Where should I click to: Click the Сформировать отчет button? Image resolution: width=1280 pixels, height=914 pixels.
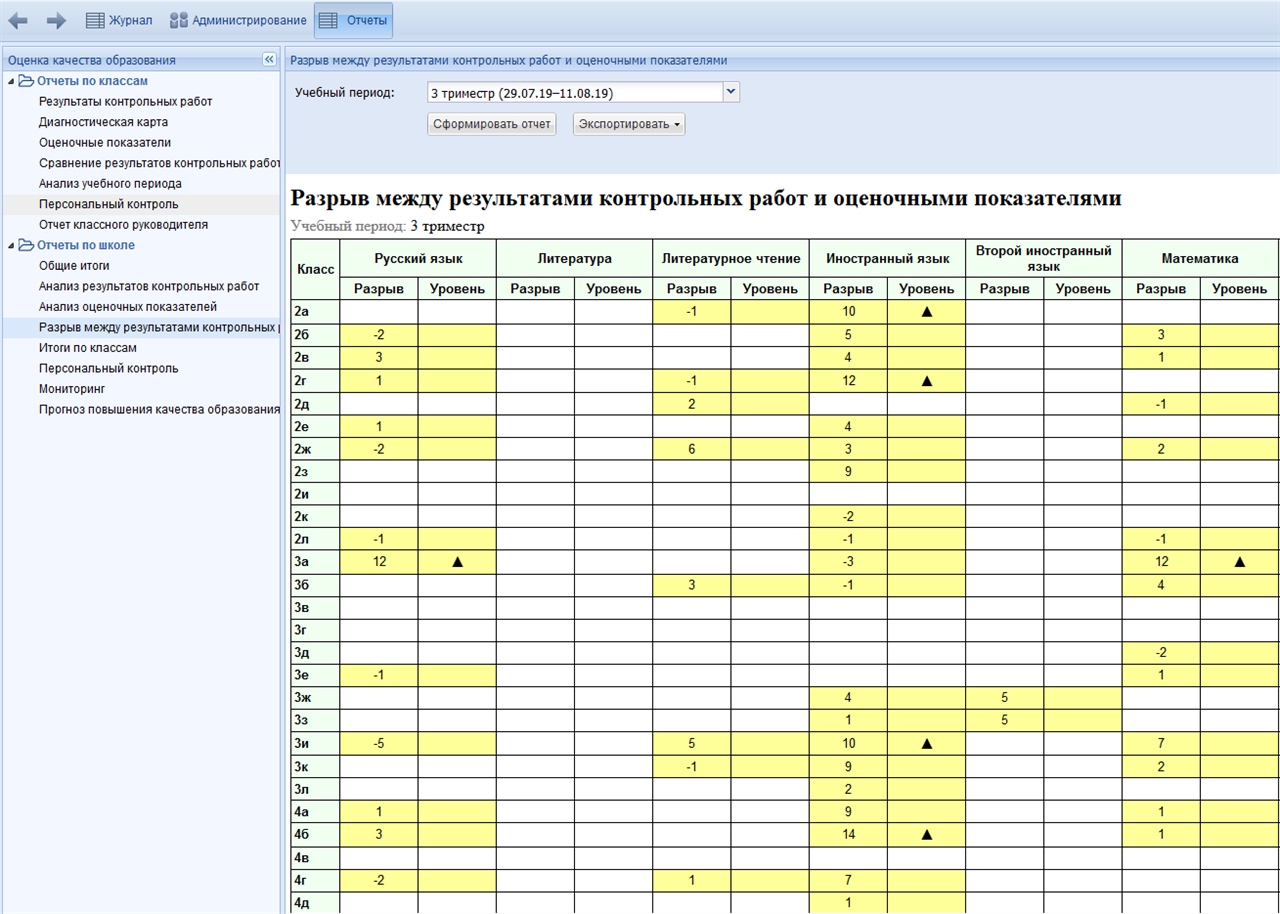coord(491,124)
